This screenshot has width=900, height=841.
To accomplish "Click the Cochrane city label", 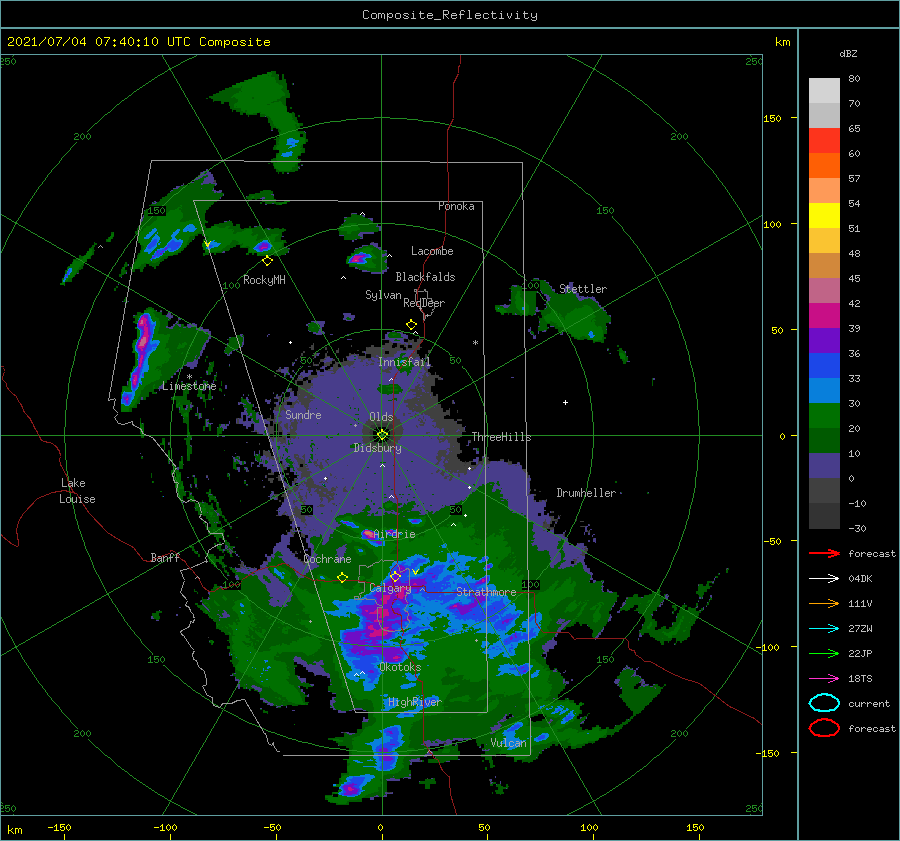I will point(327,559).
